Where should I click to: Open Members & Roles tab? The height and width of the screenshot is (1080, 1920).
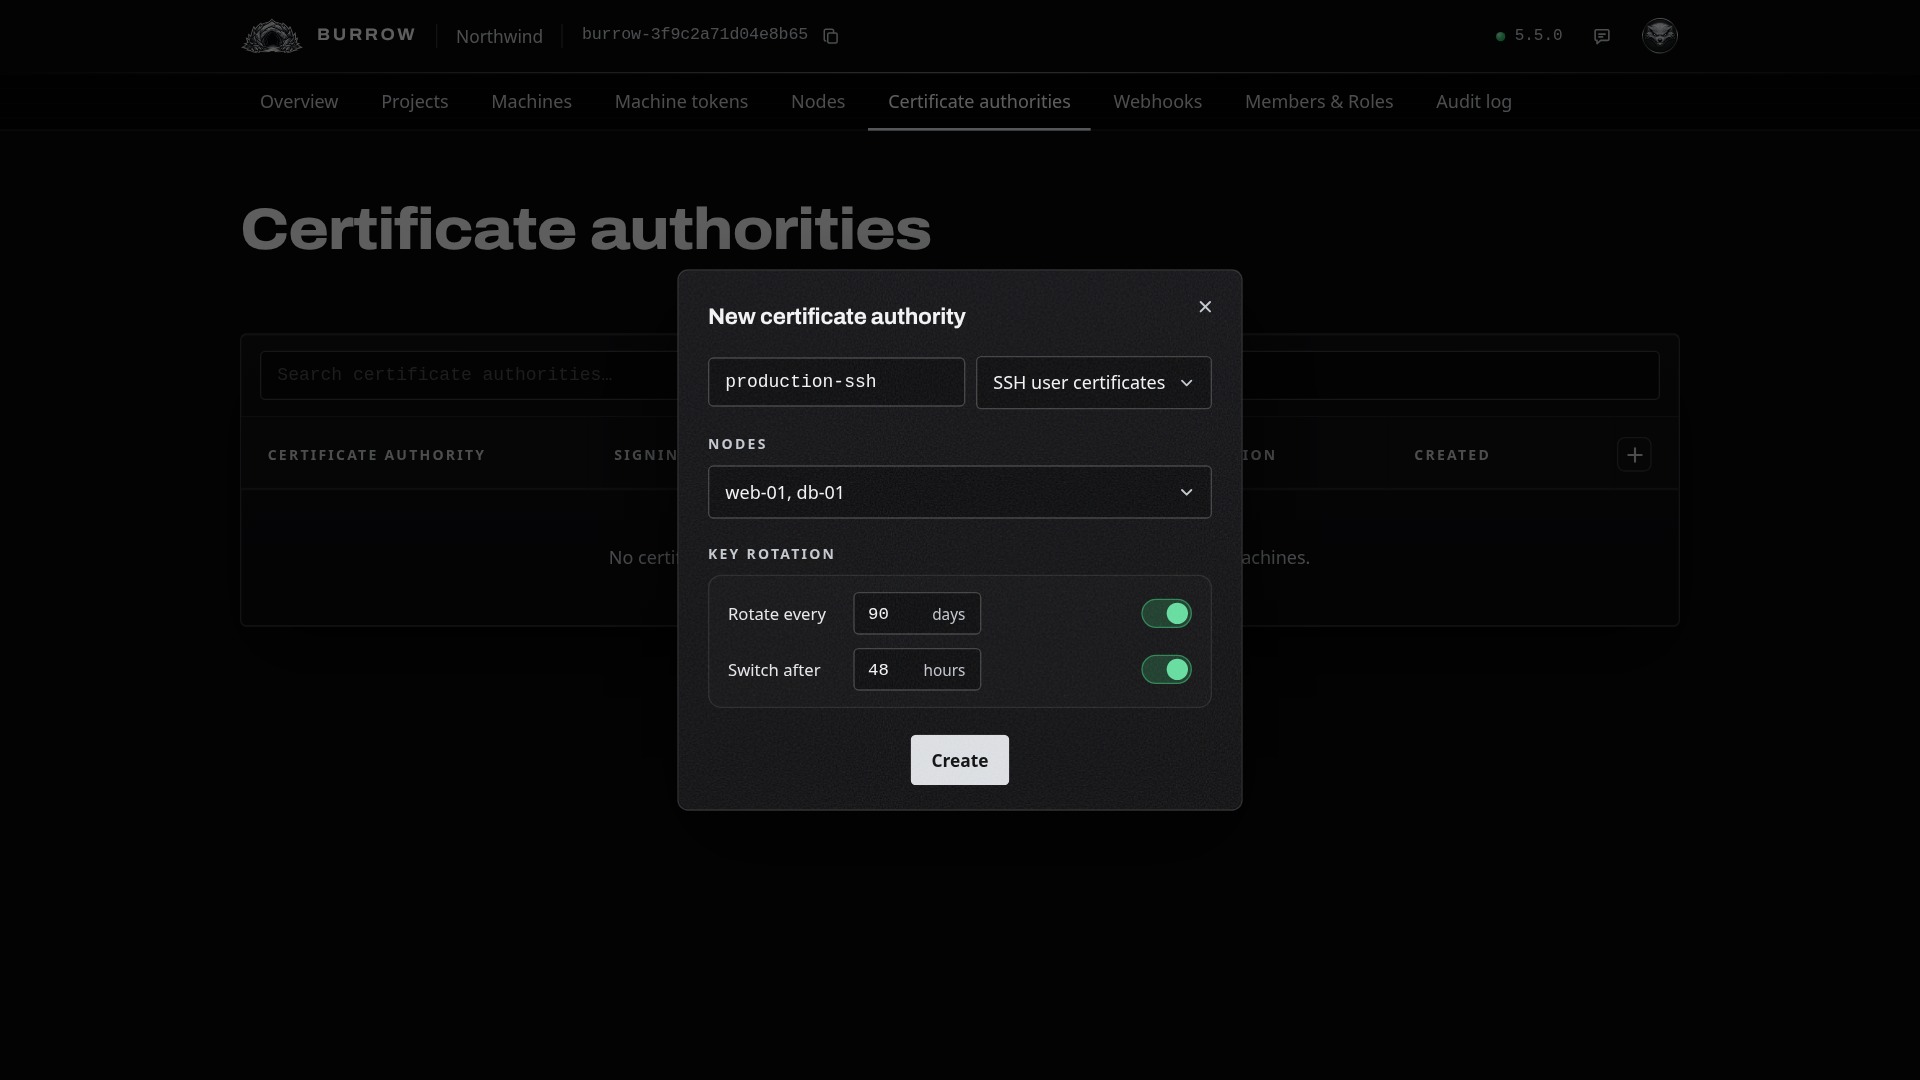coord(1318,102)
